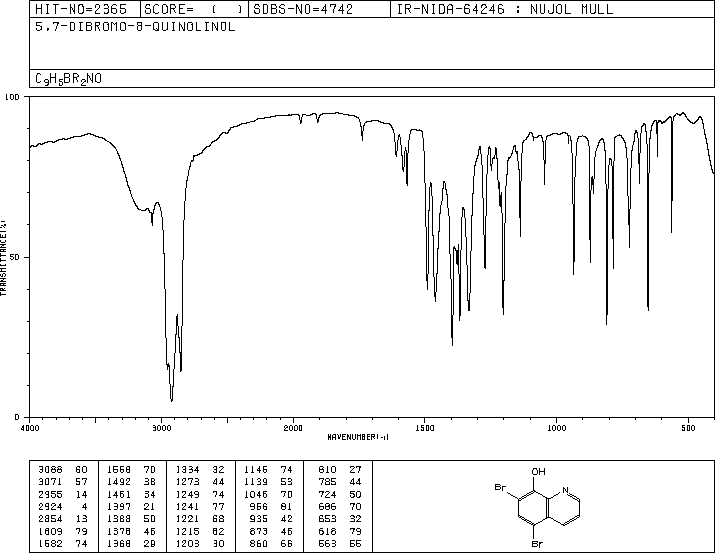The image size is (715, 553).
Task: Click the OH label on the structure
Action: [538, 471]
